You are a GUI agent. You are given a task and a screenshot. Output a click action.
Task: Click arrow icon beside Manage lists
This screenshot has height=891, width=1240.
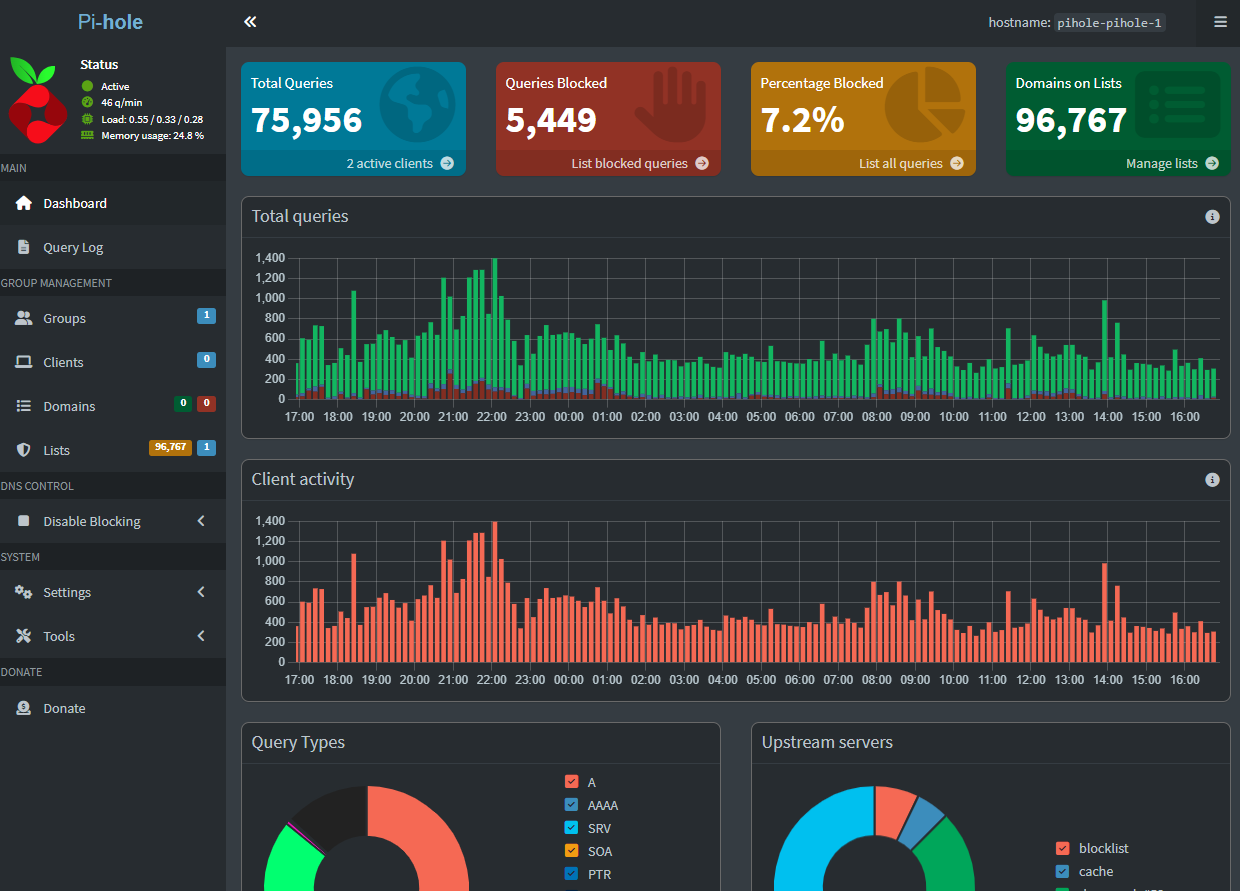[x=1212, y=163]
